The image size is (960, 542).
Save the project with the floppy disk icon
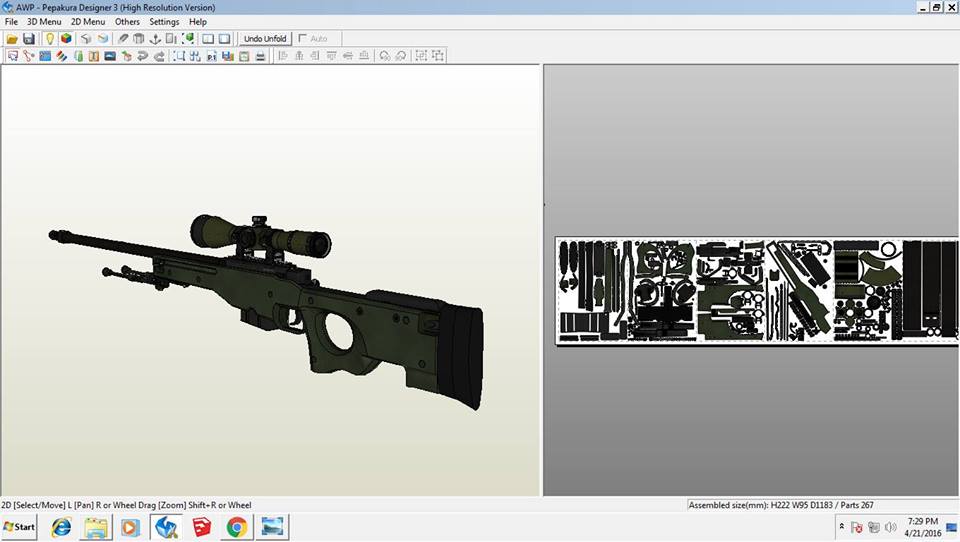[x=29, y=39]
